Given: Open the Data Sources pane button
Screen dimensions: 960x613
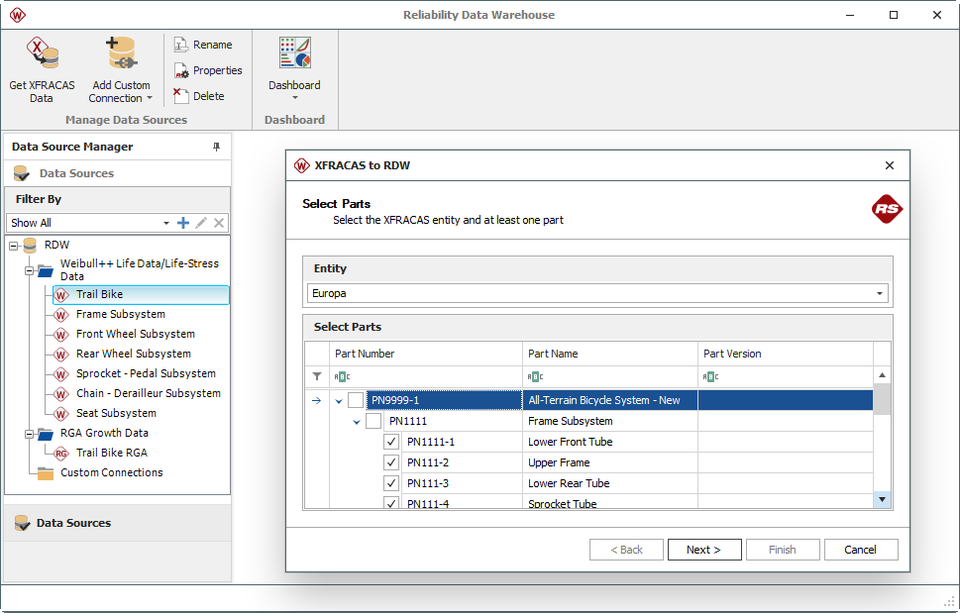Looking at the screenshot, I should (118, 523).
